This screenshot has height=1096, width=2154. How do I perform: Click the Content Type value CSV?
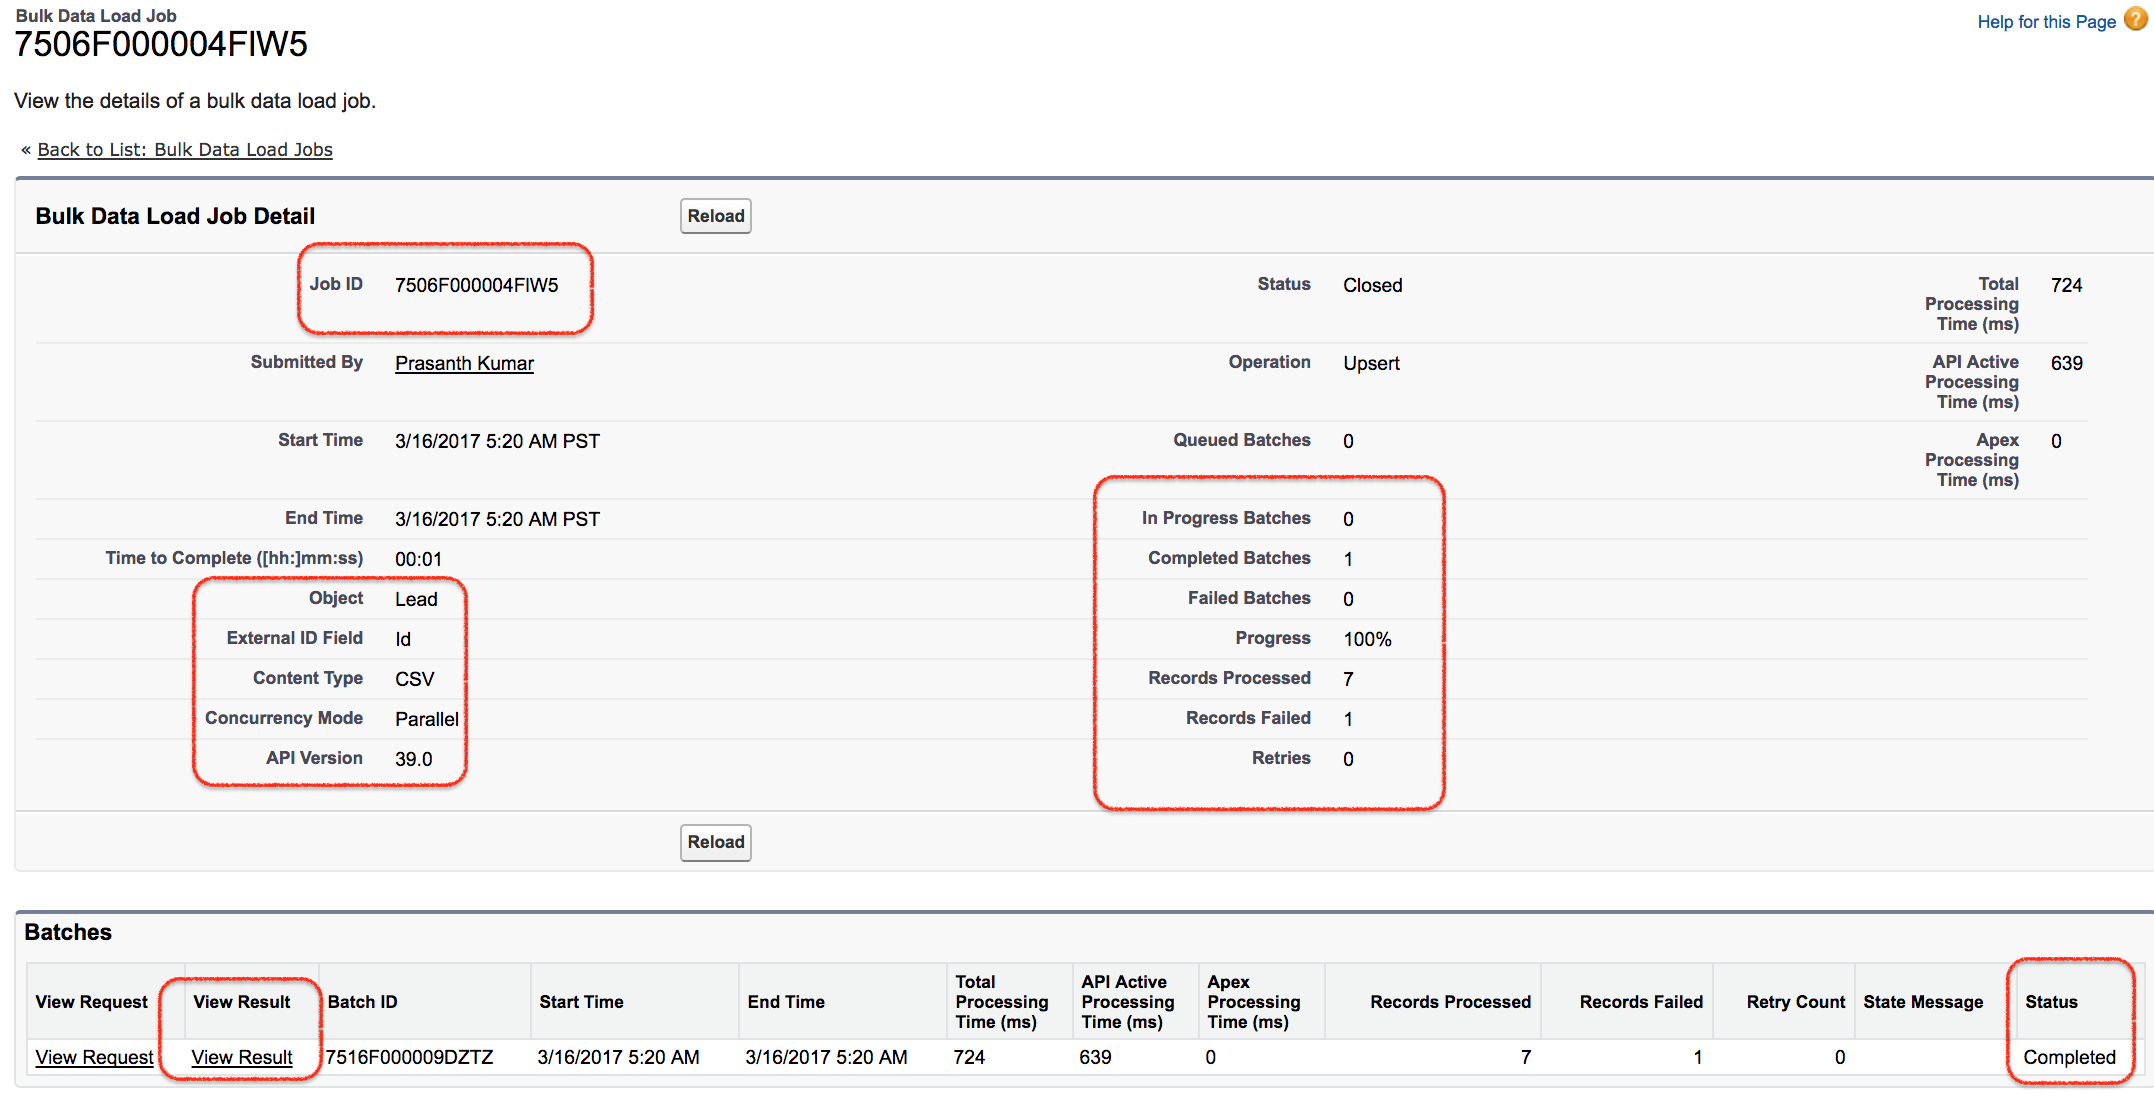[414, 679]
